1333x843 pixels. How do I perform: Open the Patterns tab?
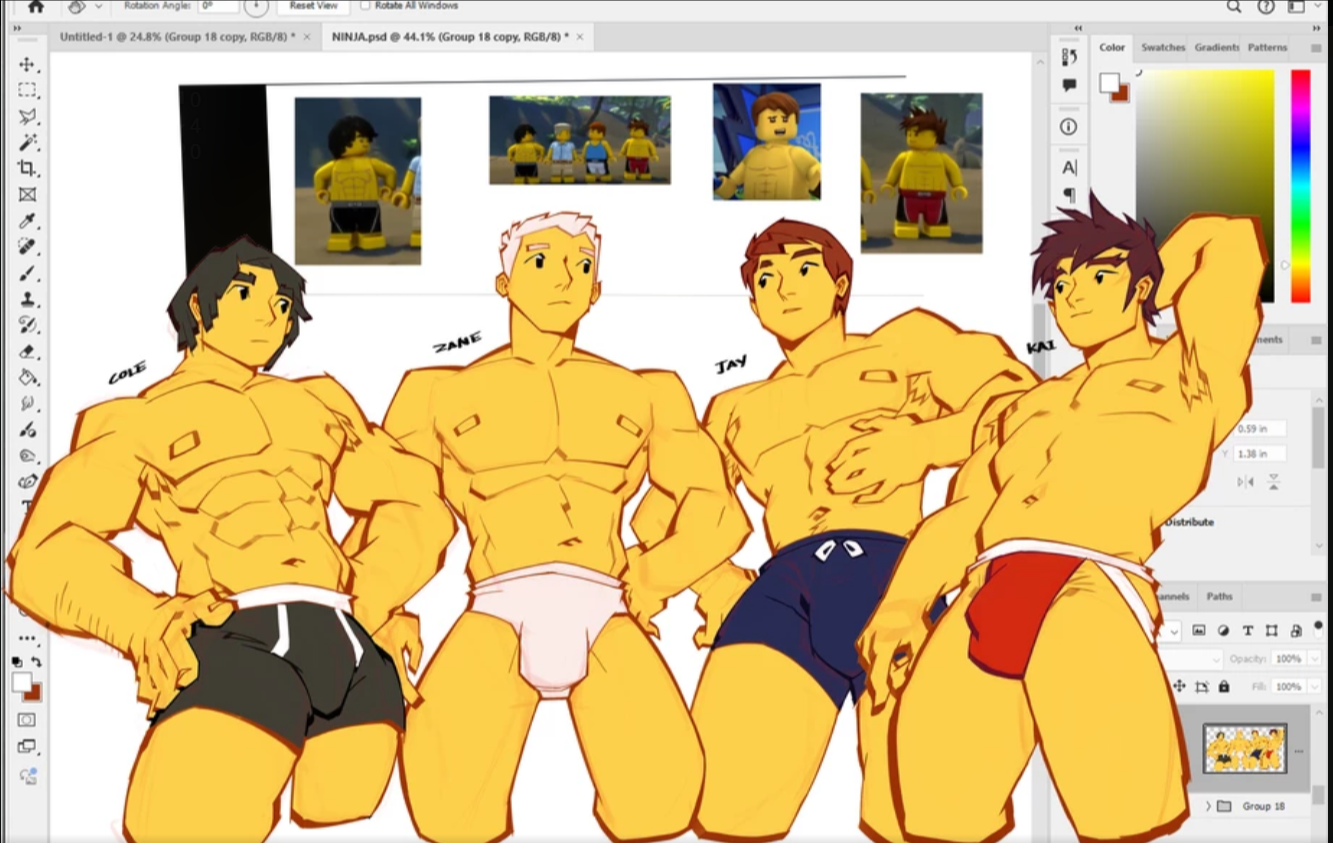point(1267,47)
